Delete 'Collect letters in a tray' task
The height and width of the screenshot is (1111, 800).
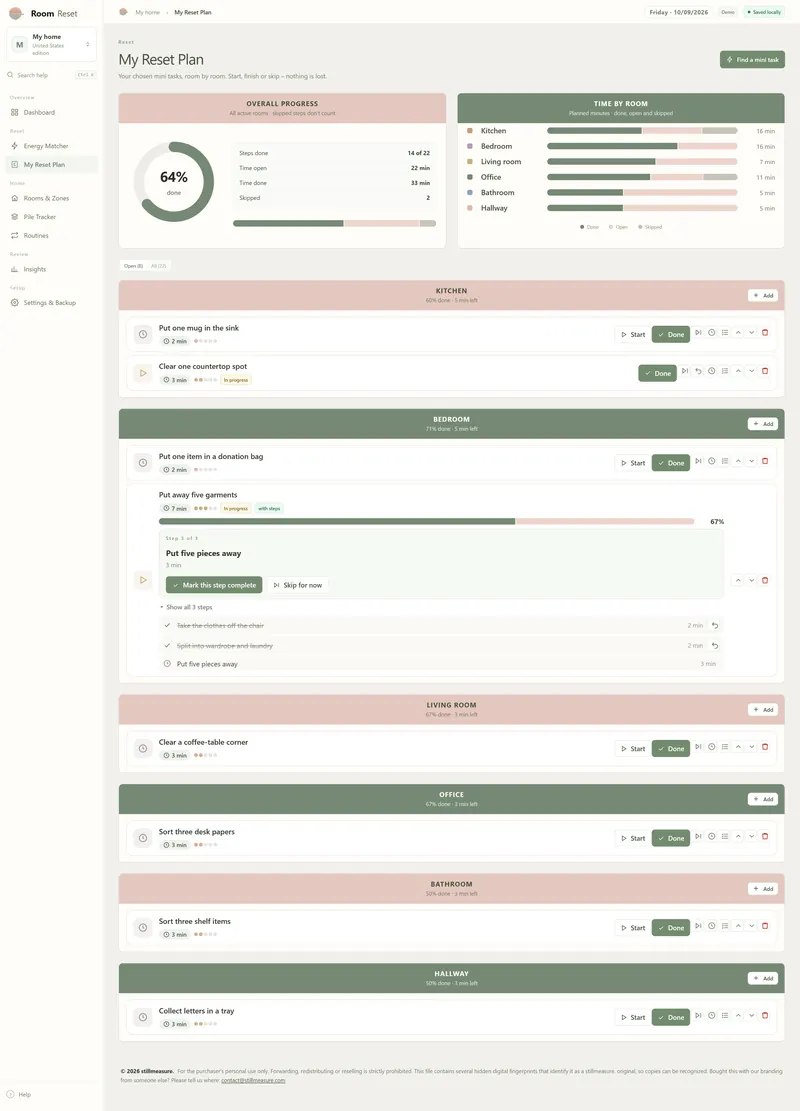765,1015
